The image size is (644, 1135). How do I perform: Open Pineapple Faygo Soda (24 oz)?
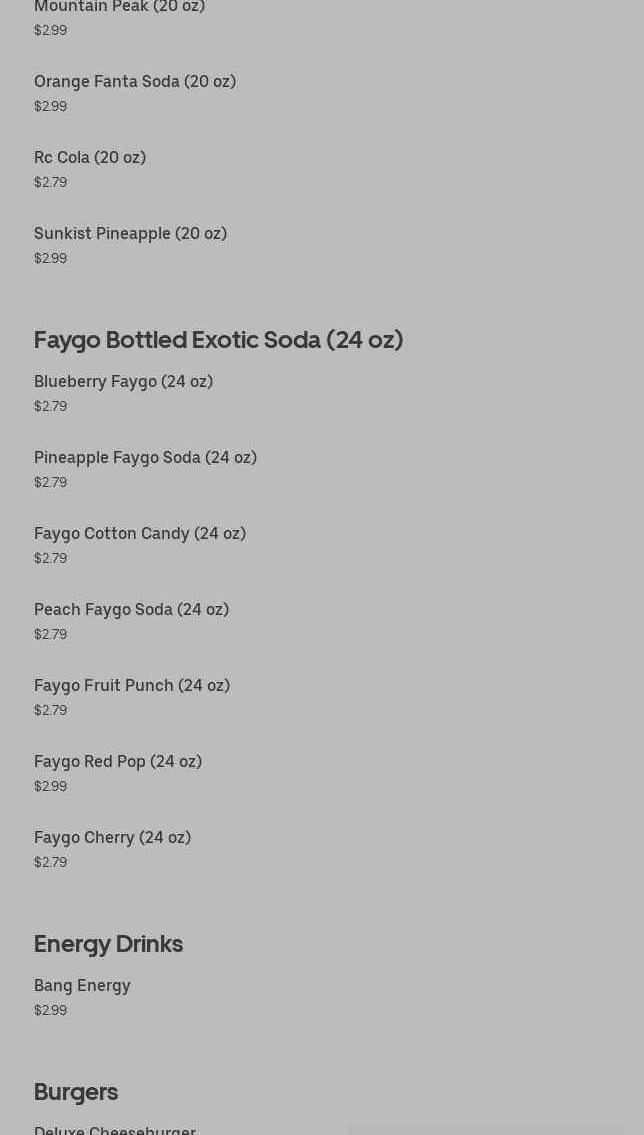pos(145,457)
